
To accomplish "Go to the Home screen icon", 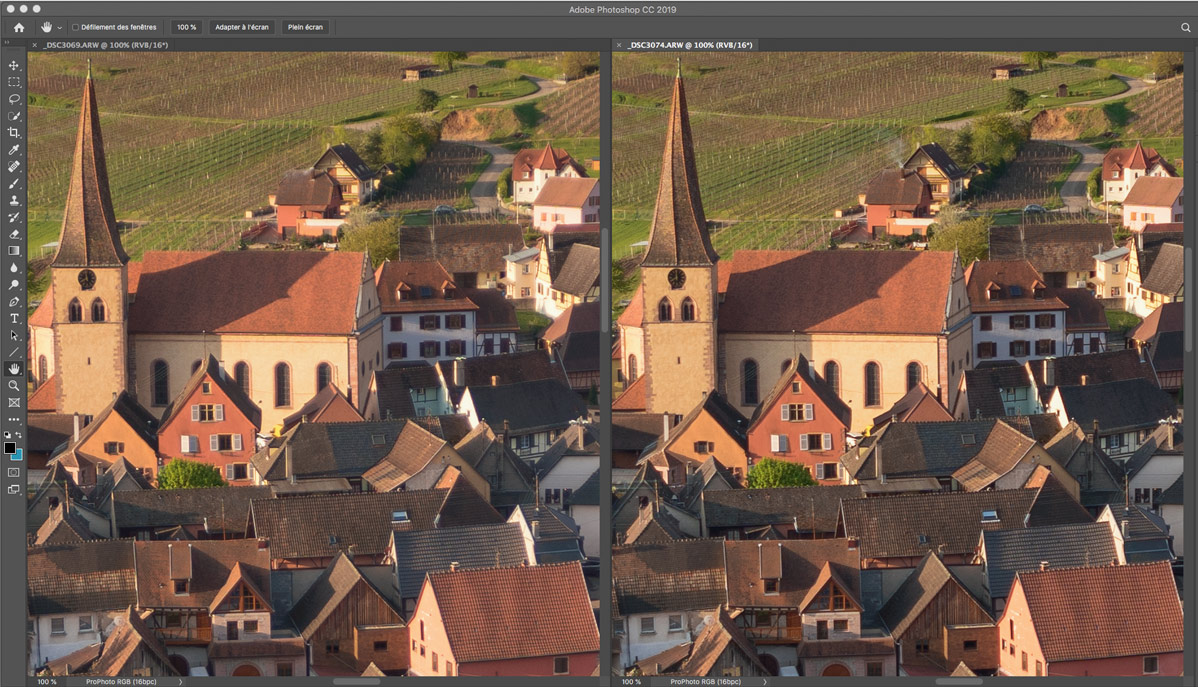I will 18,27.
